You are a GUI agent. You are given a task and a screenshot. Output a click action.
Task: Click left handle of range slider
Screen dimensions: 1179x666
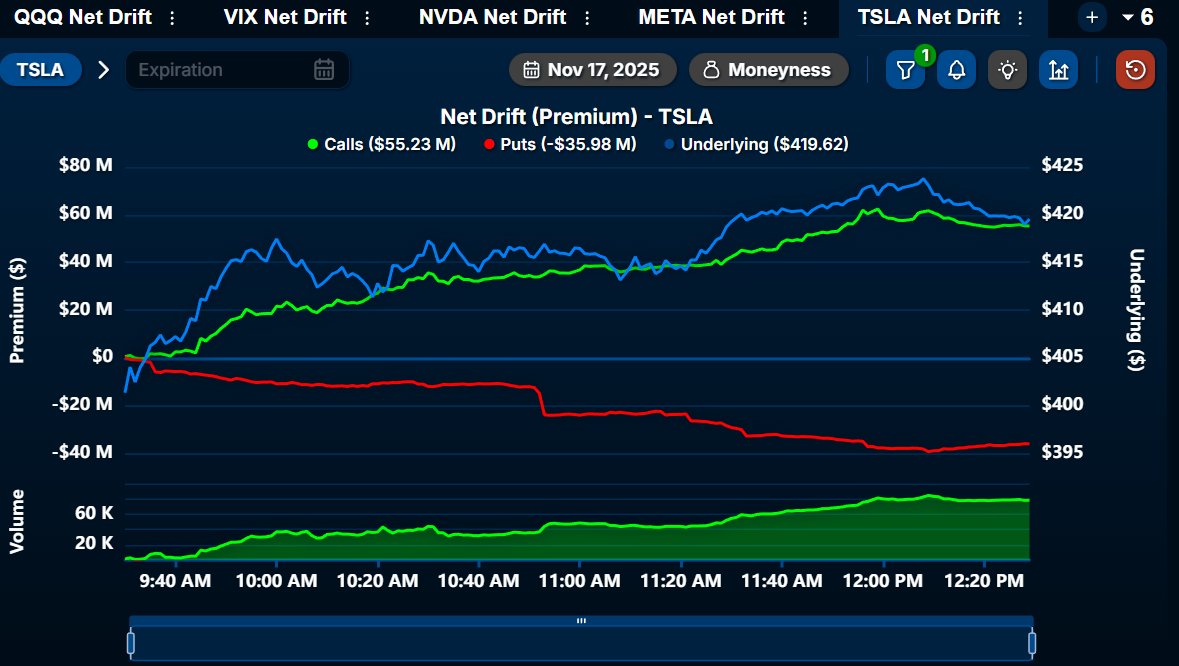coord(131,643)
